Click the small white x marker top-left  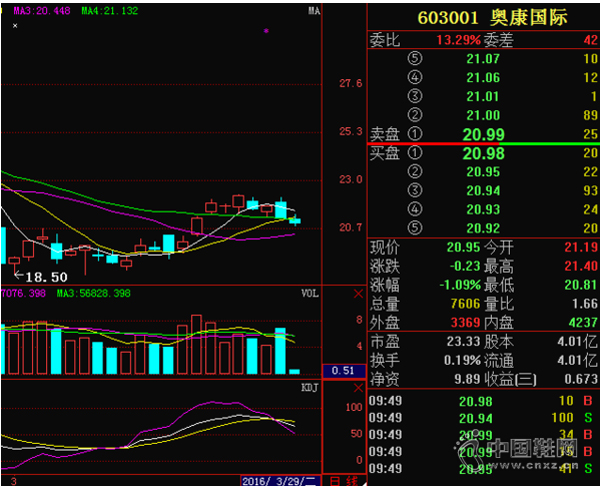[x=14, y=26]
